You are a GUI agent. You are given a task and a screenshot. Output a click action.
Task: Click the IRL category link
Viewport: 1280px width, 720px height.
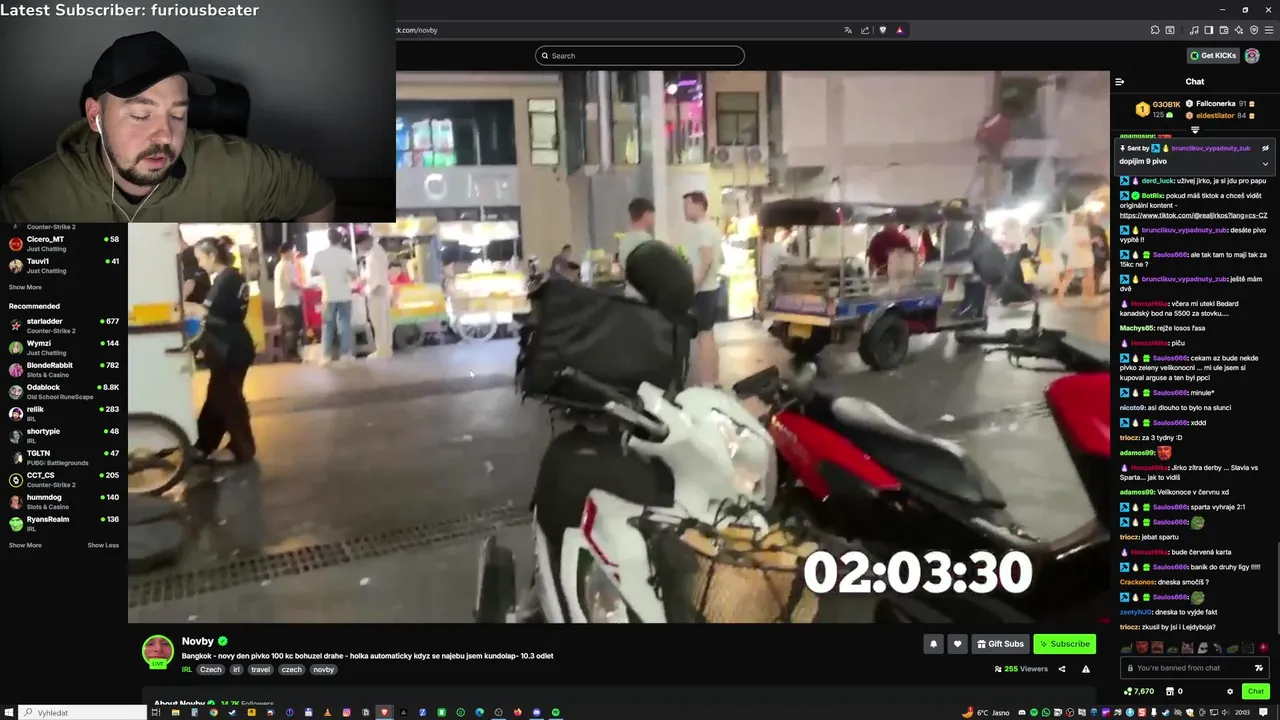click(187, 670)
